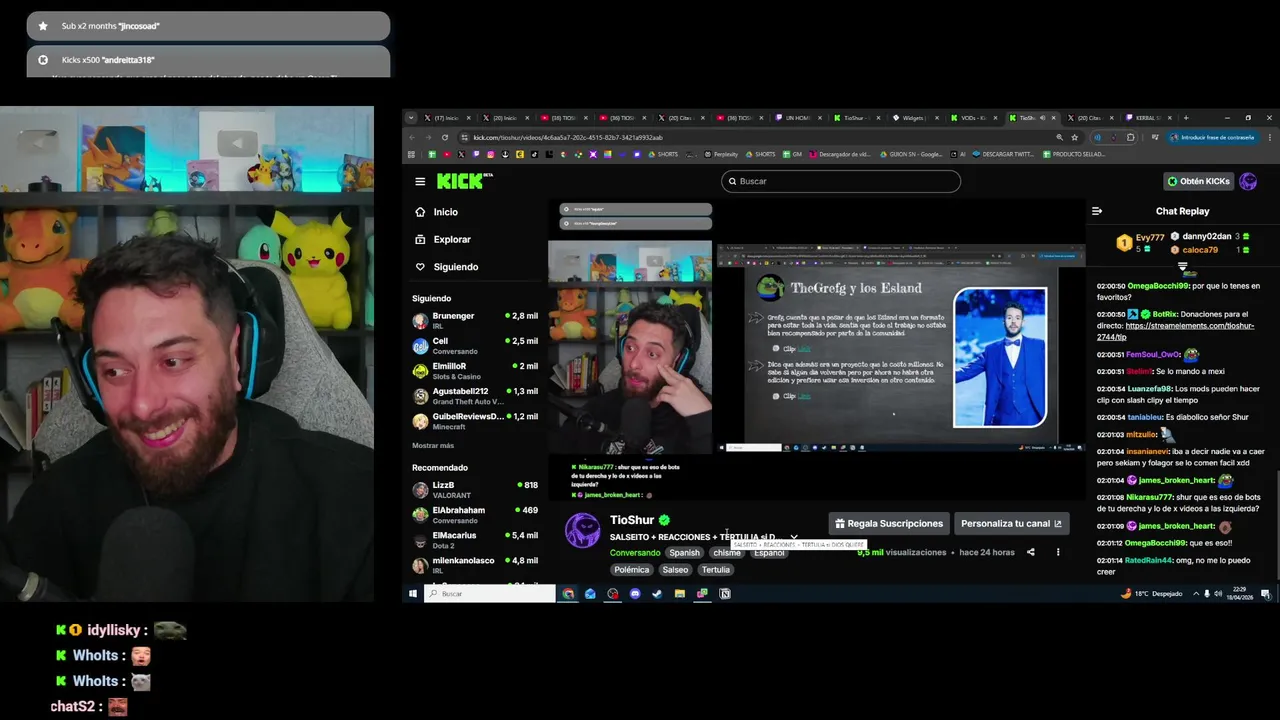Open LizzB recommended channel
Image resolution: width=1280 pixels, height=720 pixels.
click(x=475, y=489)
